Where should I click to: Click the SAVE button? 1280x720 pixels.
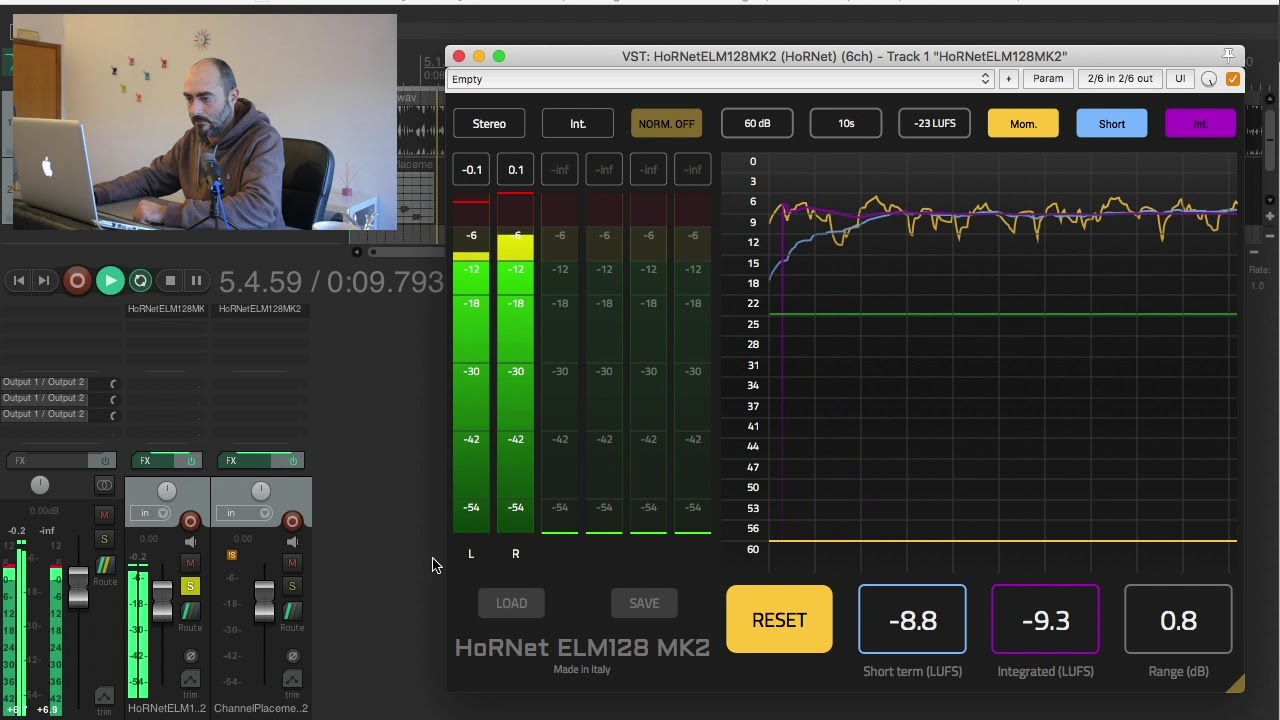click(644, 603)
